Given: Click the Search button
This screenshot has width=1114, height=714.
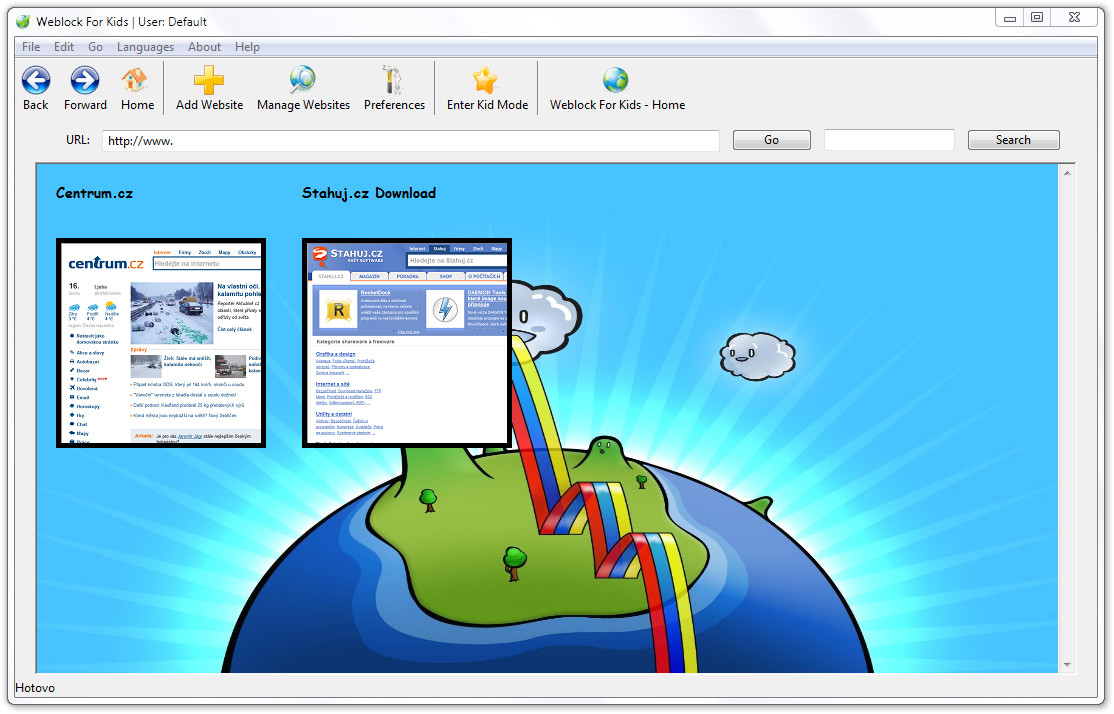Looking at the screenshot, I should click(x=1013, y=140).
